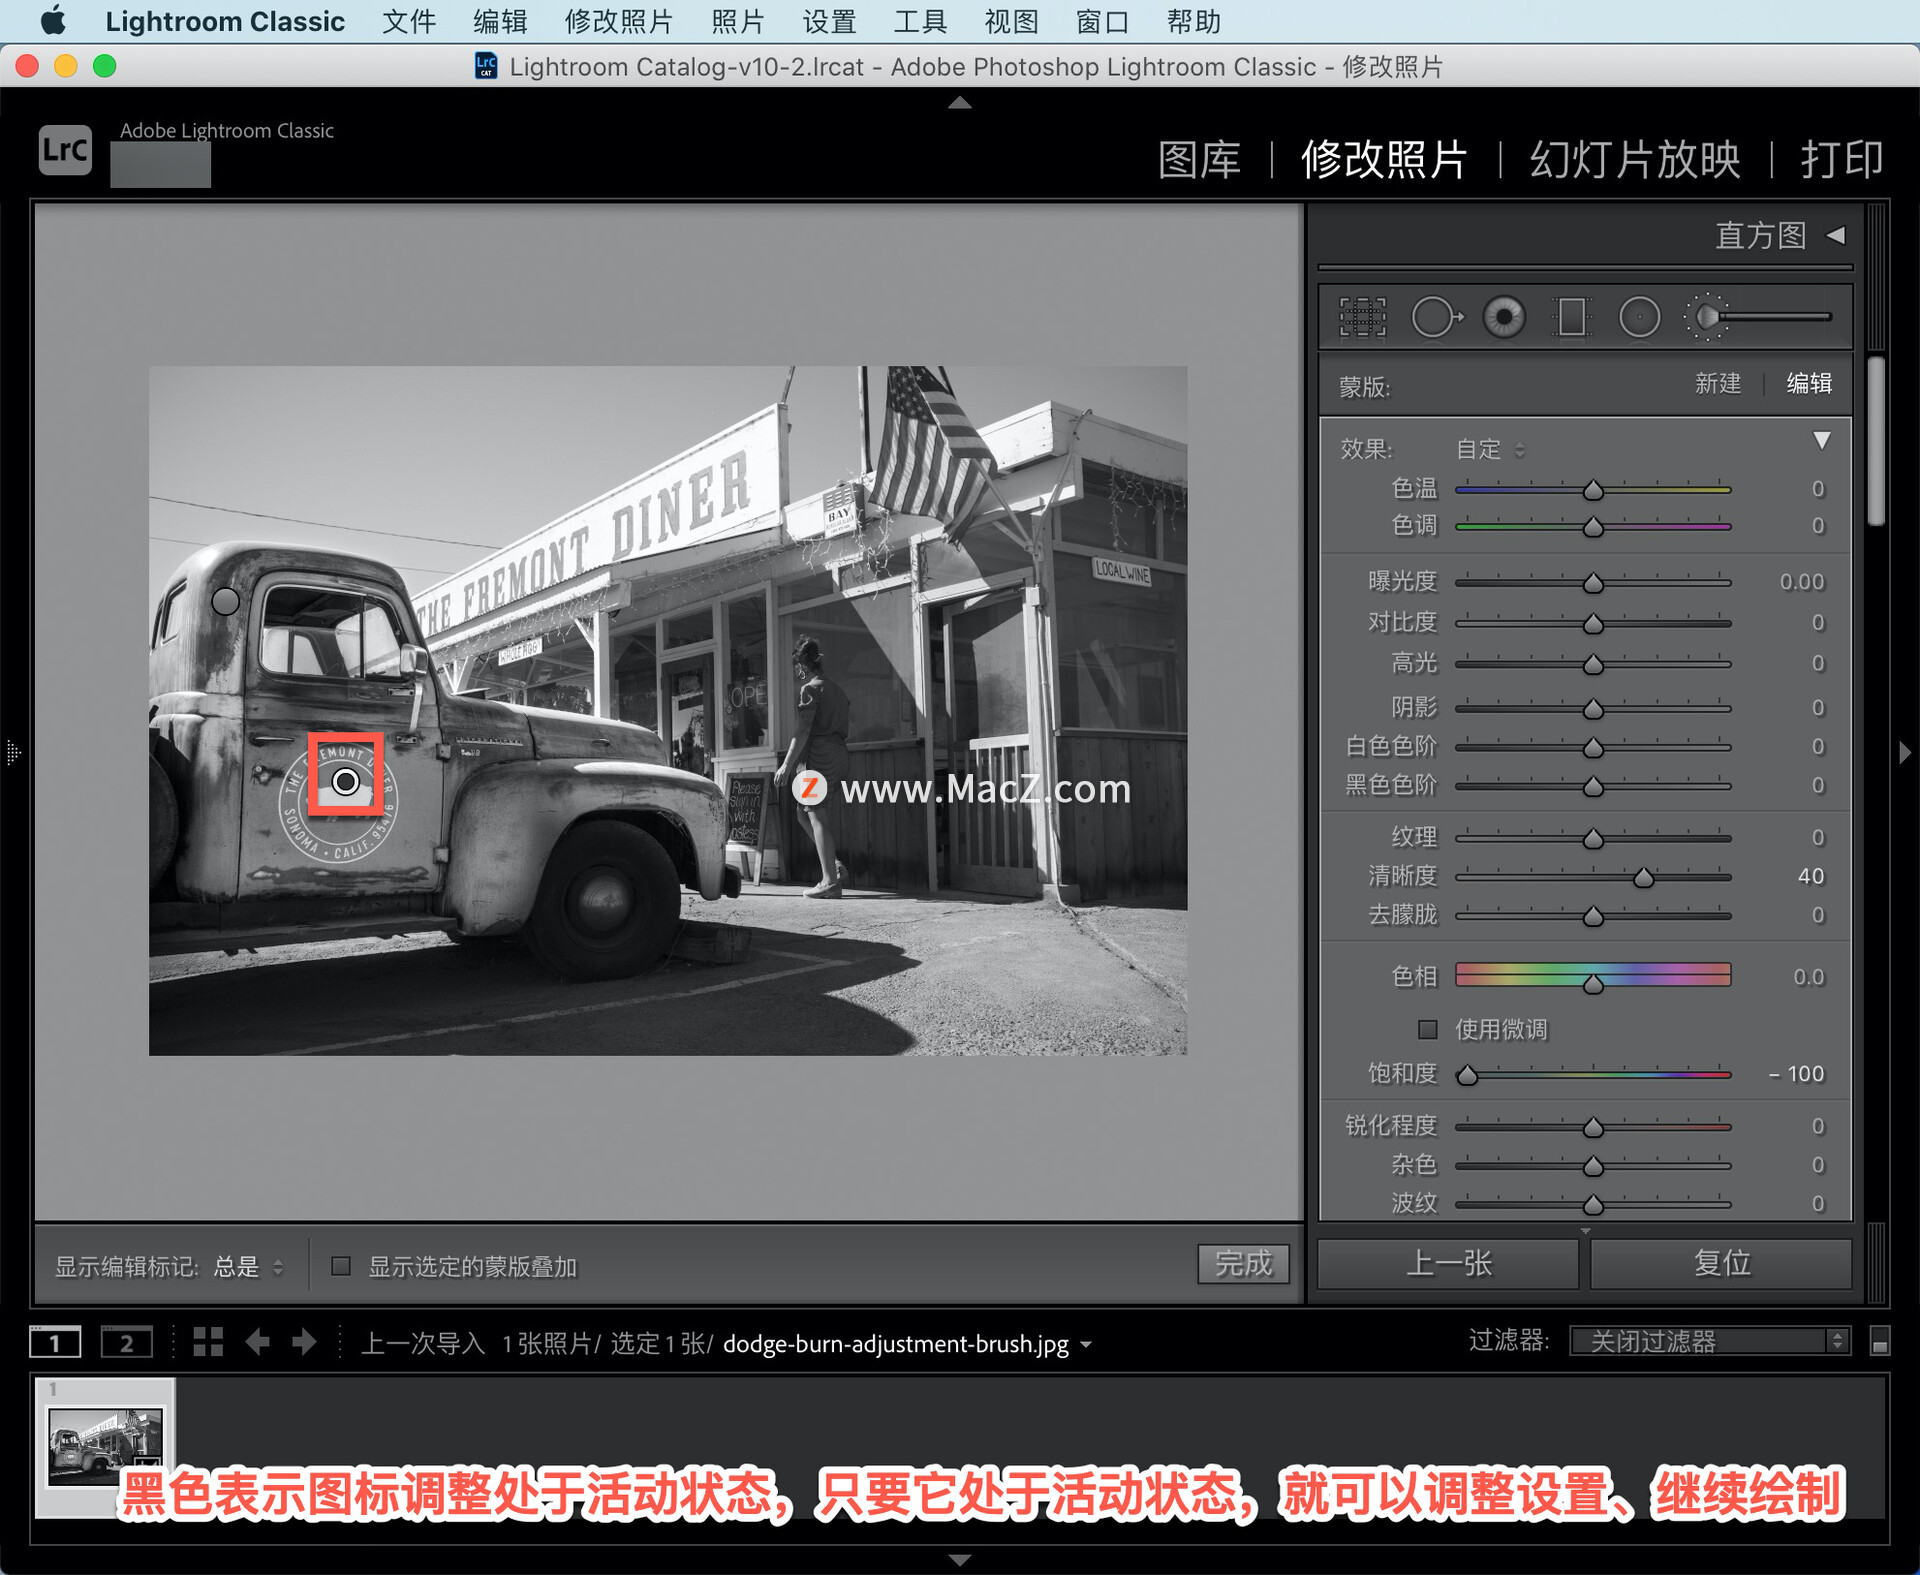1920x1575 pixels.
Task: Go forward with right arrow icon
Action: pyautogui.click(x=304, y=1342)
